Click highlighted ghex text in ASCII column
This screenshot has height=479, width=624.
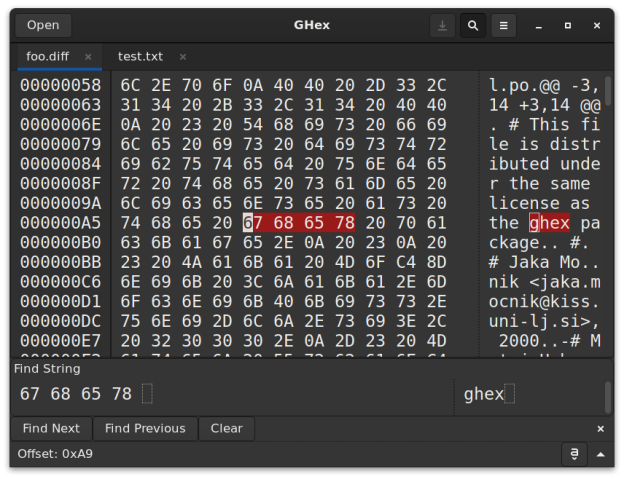549,222
